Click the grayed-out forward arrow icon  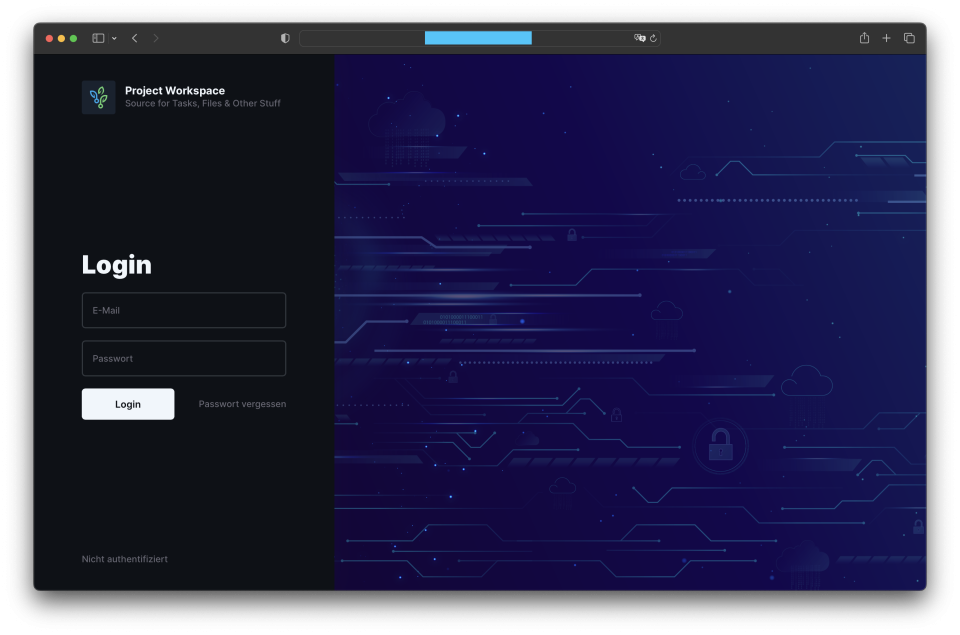(x=156, y=37)
